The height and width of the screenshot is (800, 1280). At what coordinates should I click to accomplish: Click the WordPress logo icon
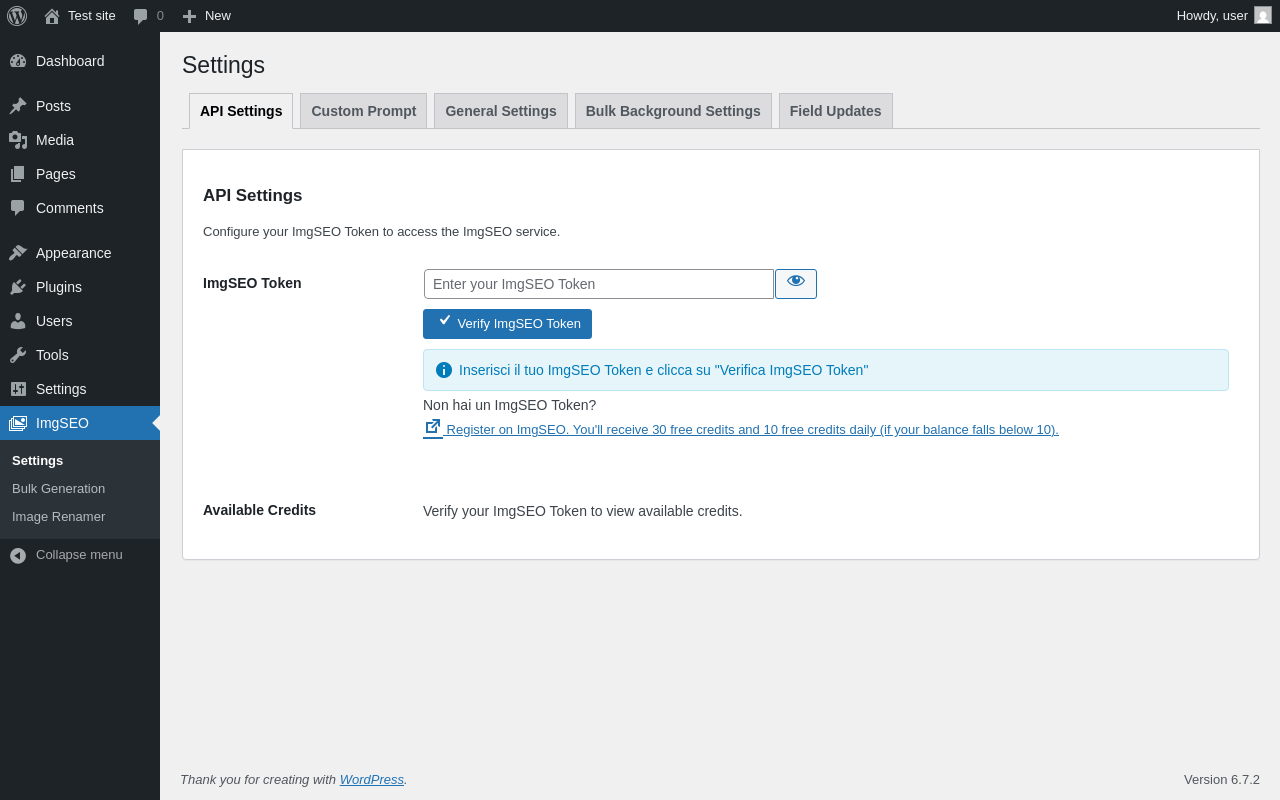click(x=17, y=16)
